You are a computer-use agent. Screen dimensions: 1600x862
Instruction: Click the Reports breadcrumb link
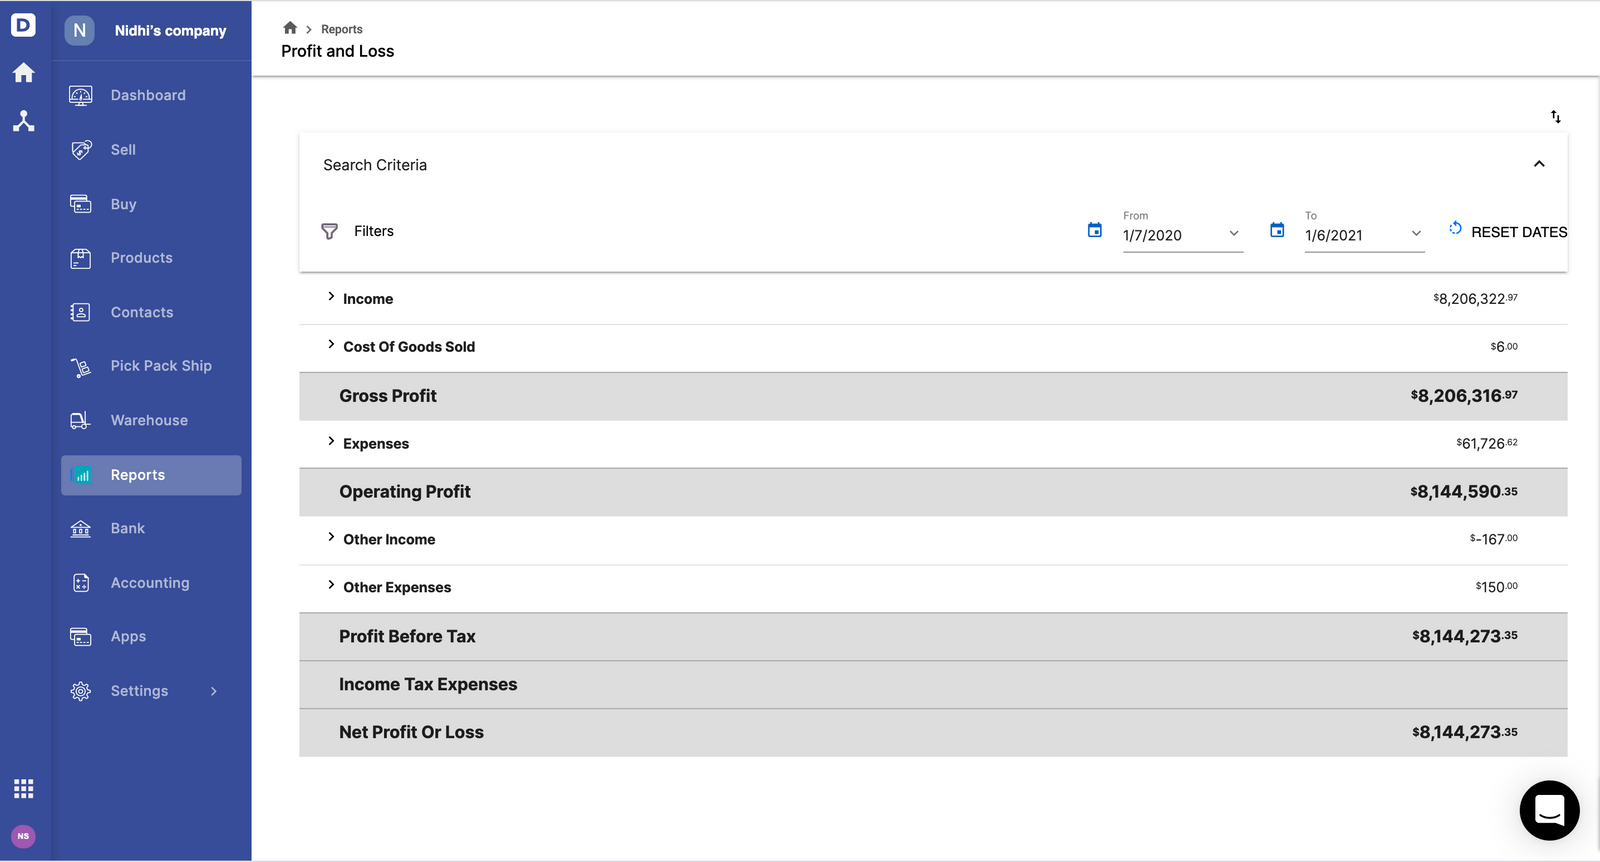(342, 29)
